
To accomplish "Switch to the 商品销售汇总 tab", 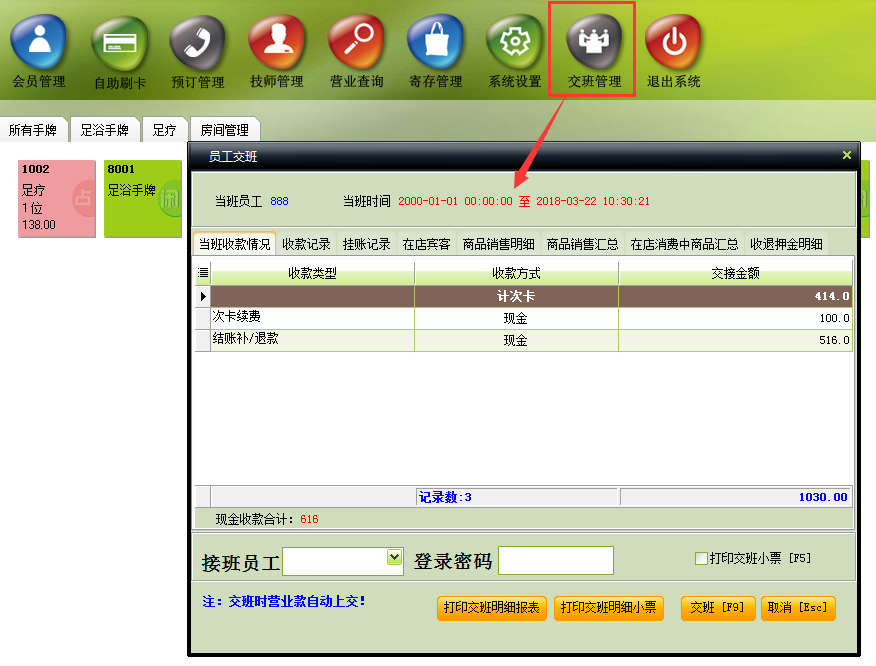I will click(582, 244).
